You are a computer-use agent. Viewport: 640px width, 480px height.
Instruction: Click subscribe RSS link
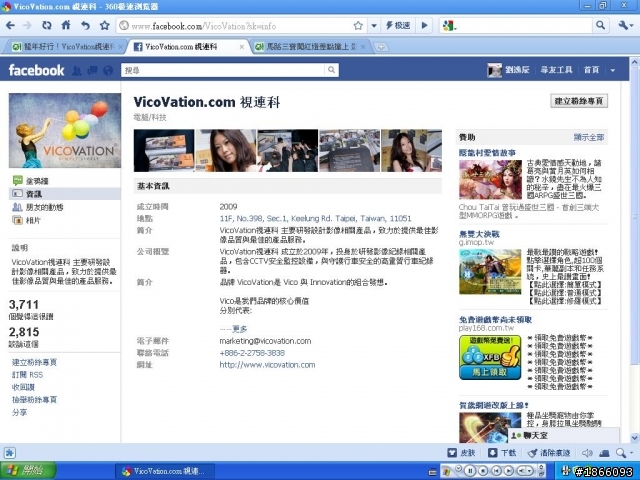pyautogui.click(x=27, y=375)
